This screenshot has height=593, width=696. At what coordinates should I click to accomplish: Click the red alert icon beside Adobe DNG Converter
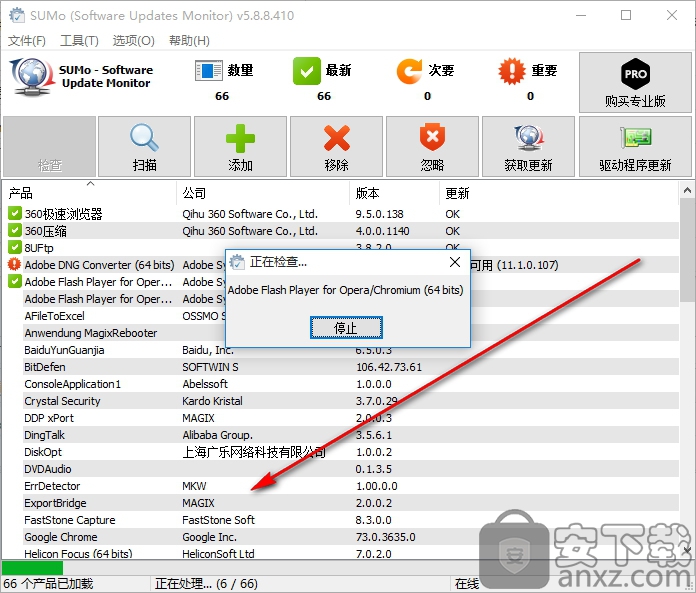click(x=15, y=265)
